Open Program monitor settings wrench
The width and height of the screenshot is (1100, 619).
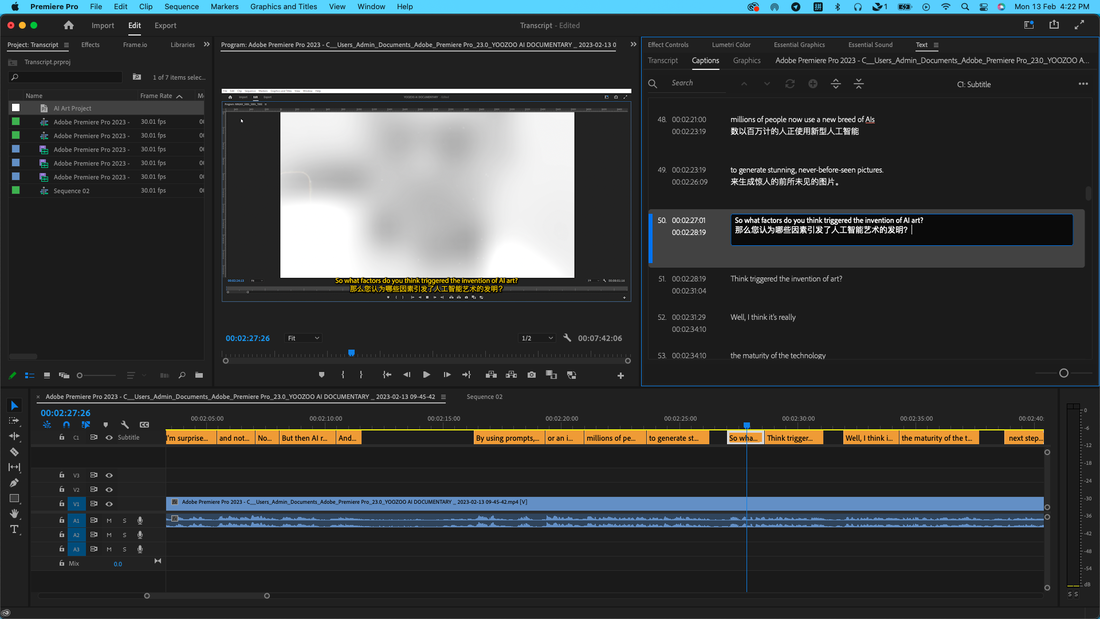[x=568, y=338]
